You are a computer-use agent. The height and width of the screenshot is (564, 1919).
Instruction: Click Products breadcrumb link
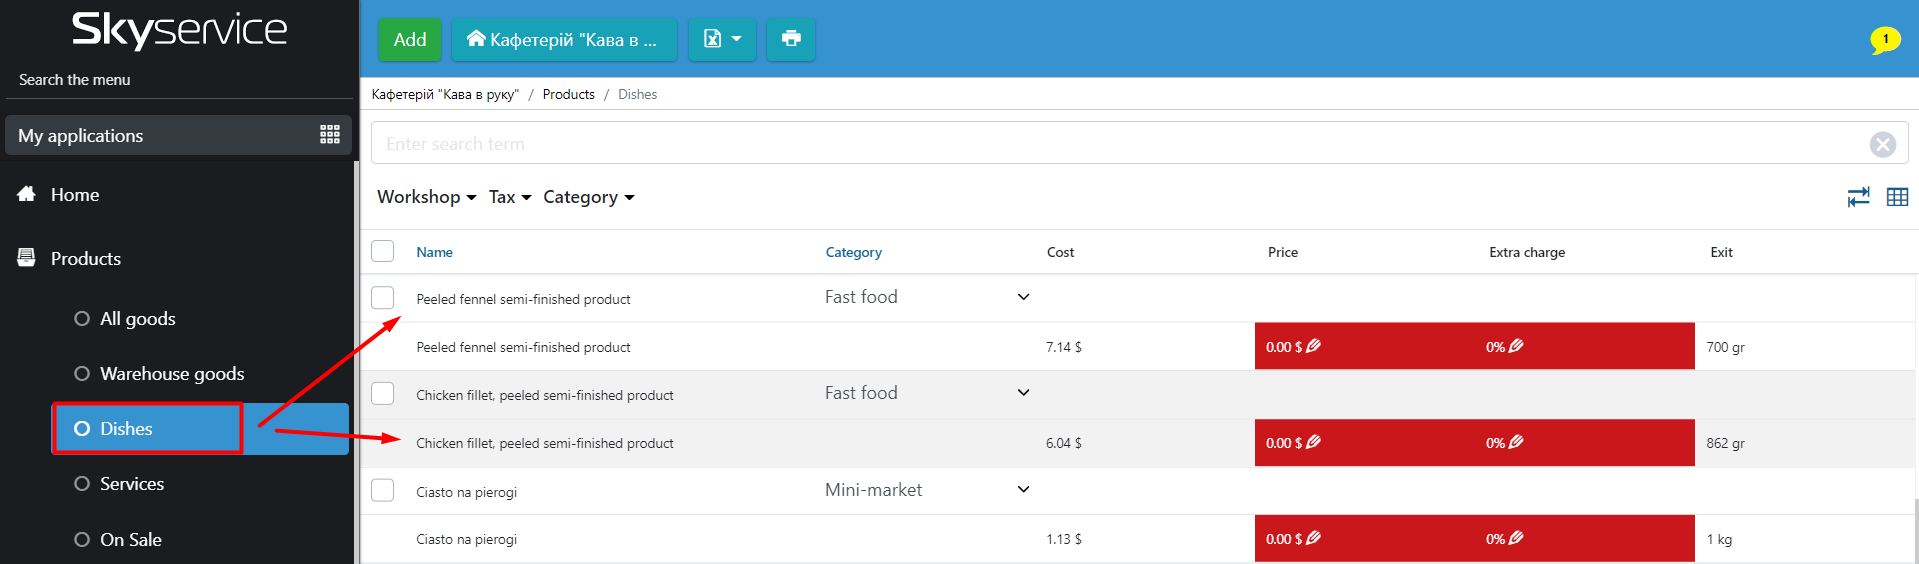568,94
